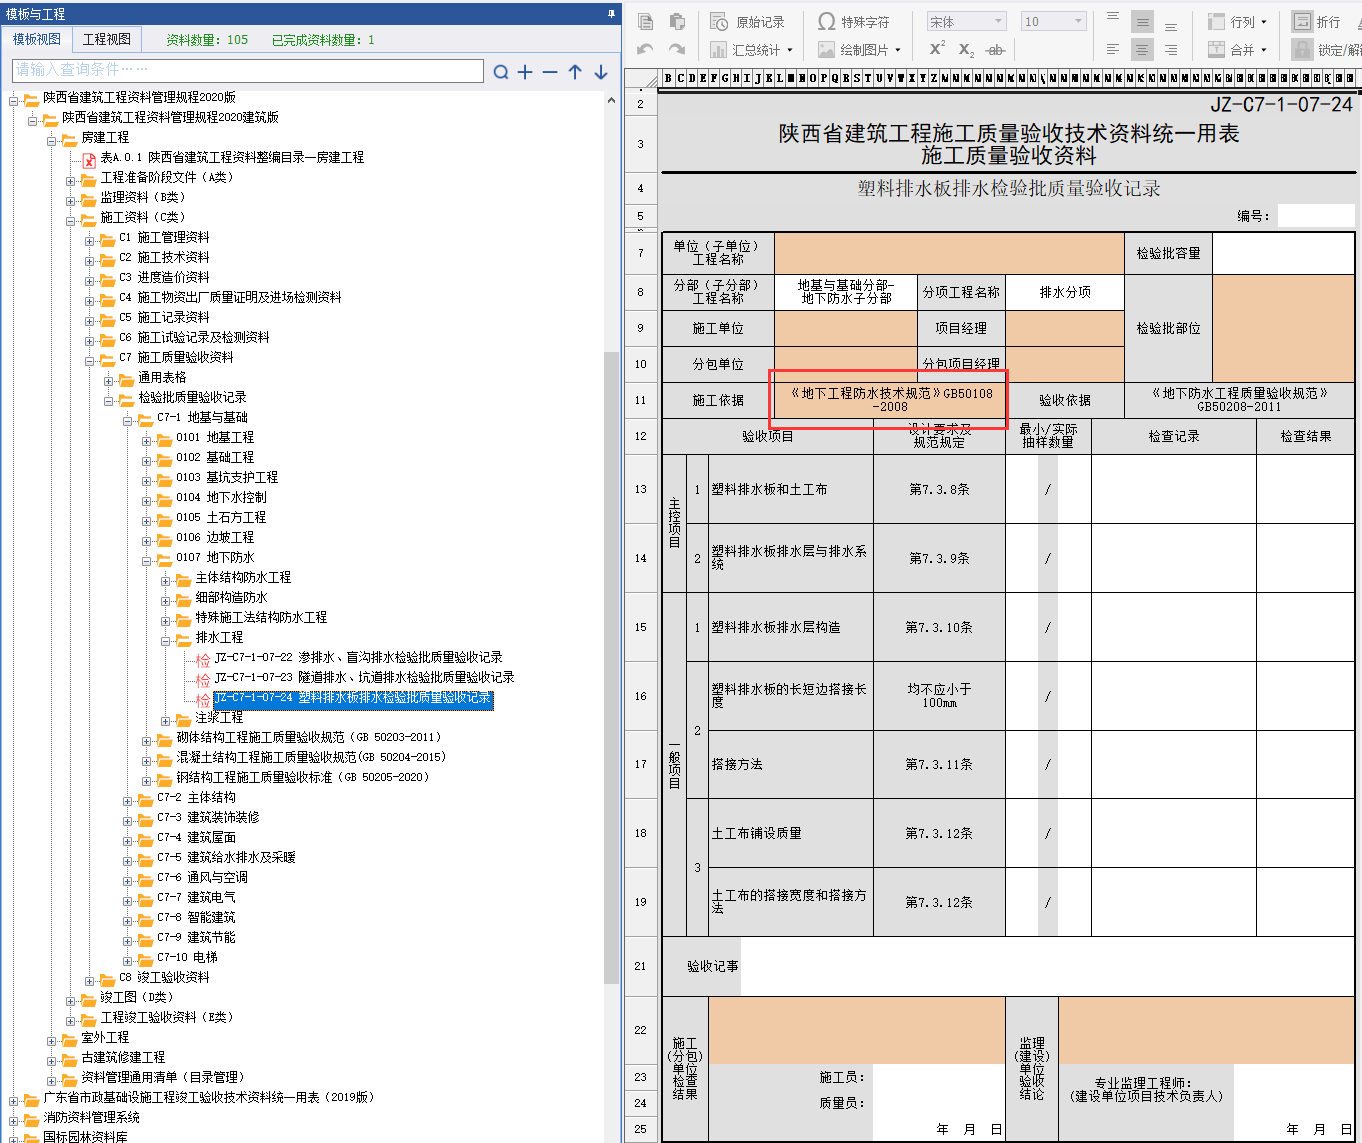The height and width of the screenshot is (1143, 1362).
Task: Open 绘制图片 dropdown menu
Action: [859, 49]
